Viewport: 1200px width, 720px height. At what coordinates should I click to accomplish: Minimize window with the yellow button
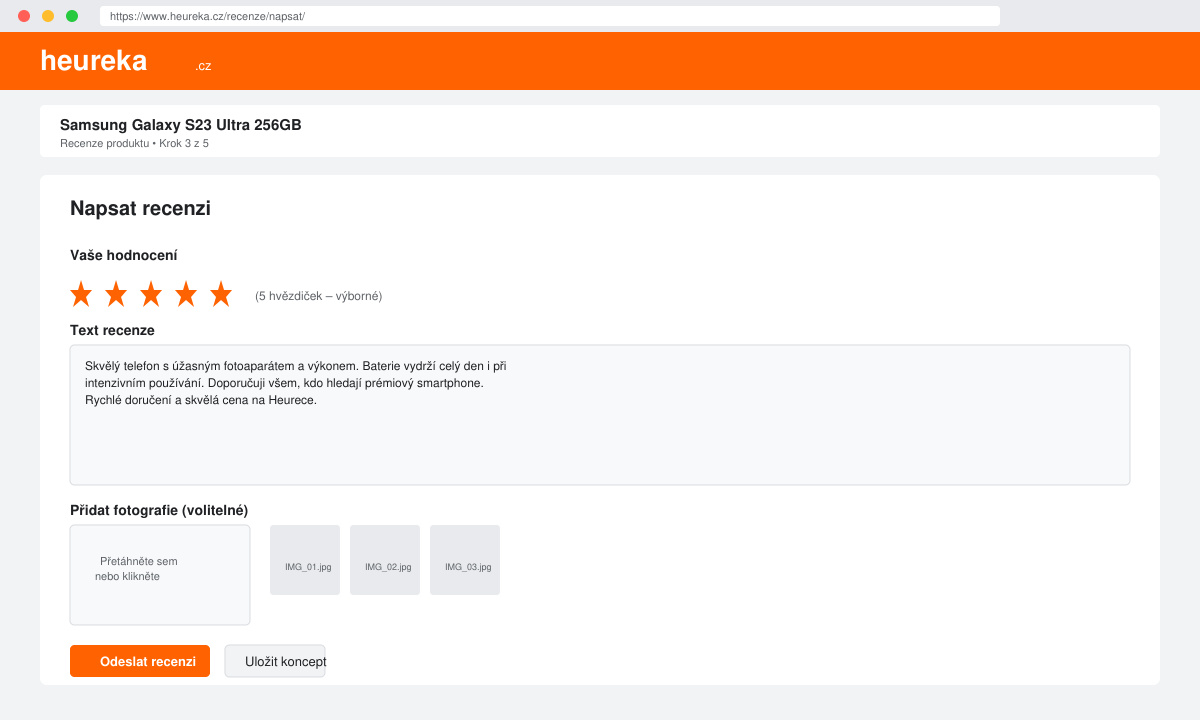click(x=48, y=16)
